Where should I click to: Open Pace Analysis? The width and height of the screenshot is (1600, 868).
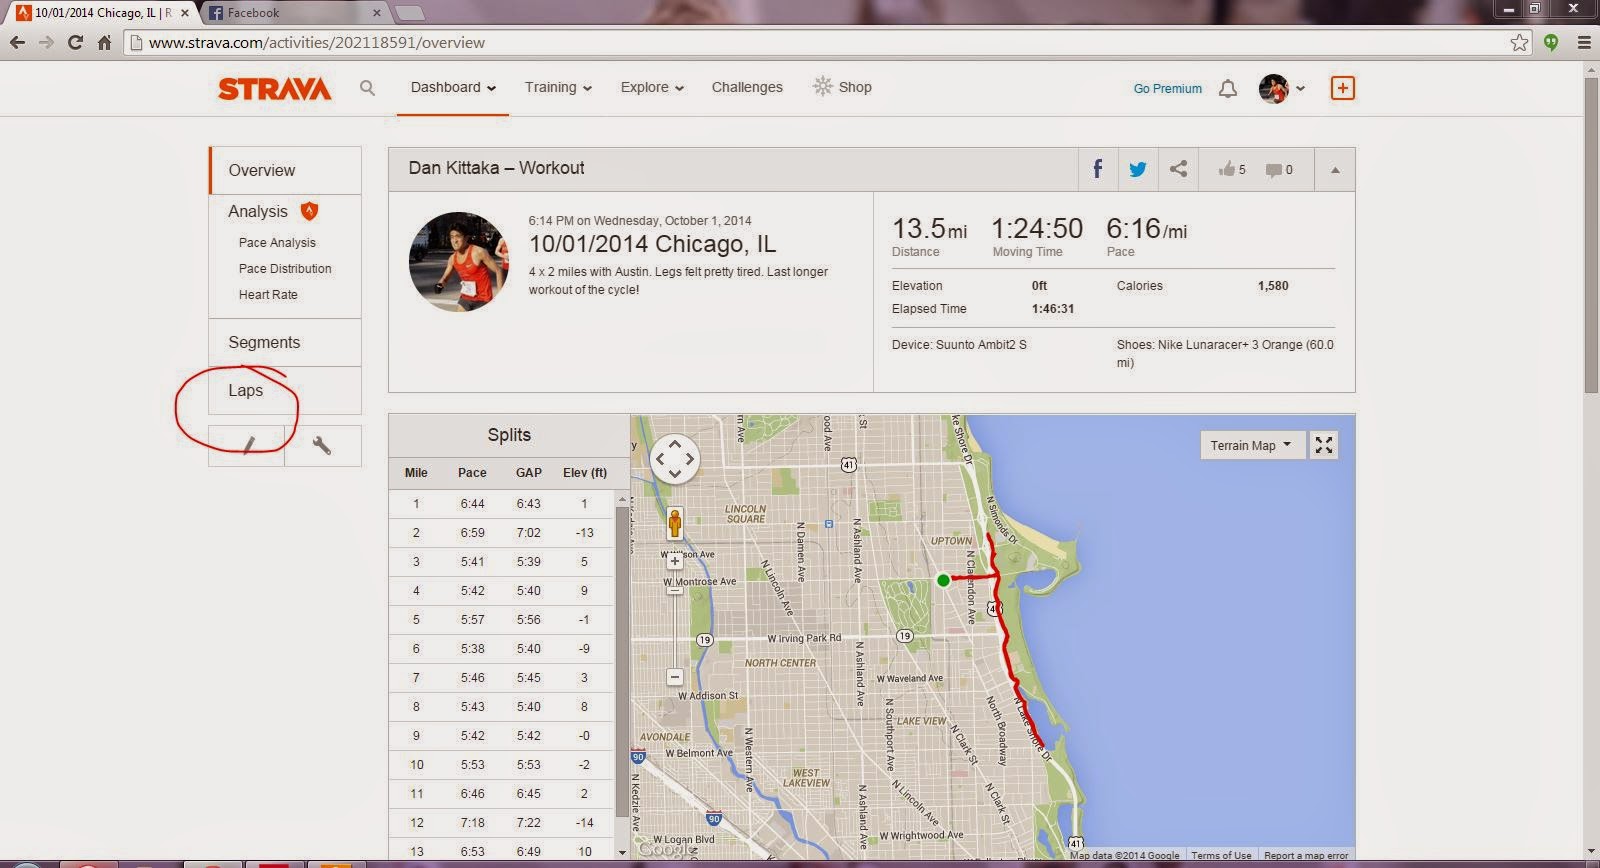pyautogui.click(x=277, y=243)
